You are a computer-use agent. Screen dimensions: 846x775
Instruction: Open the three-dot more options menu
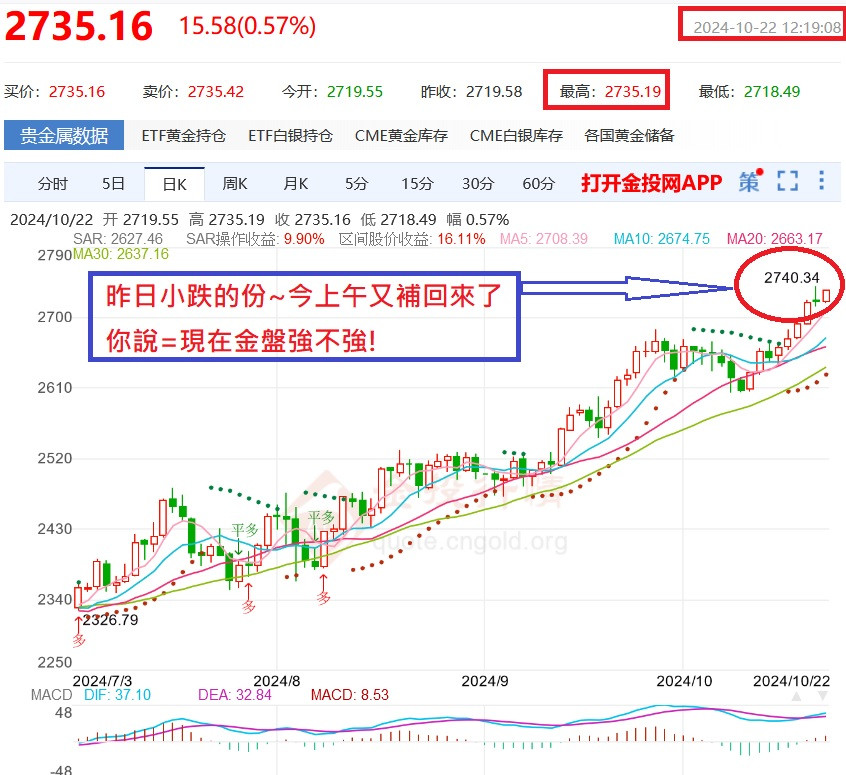coord(821,180)
